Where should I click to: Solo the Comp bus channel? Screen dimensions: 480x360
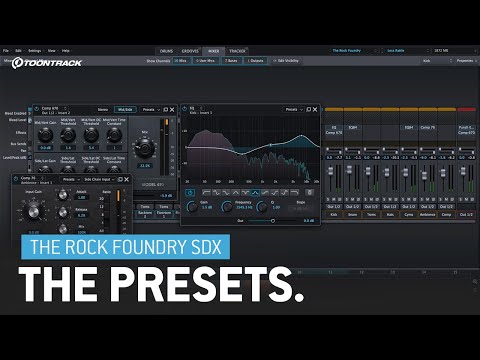(x=441, y=199)
